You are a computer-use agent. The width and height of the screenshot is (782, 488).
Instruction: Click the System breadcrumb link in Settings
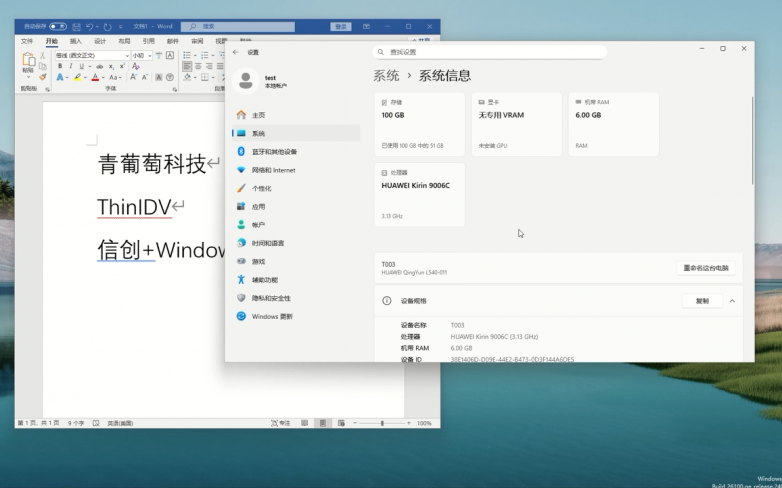[x=386, y=76]
